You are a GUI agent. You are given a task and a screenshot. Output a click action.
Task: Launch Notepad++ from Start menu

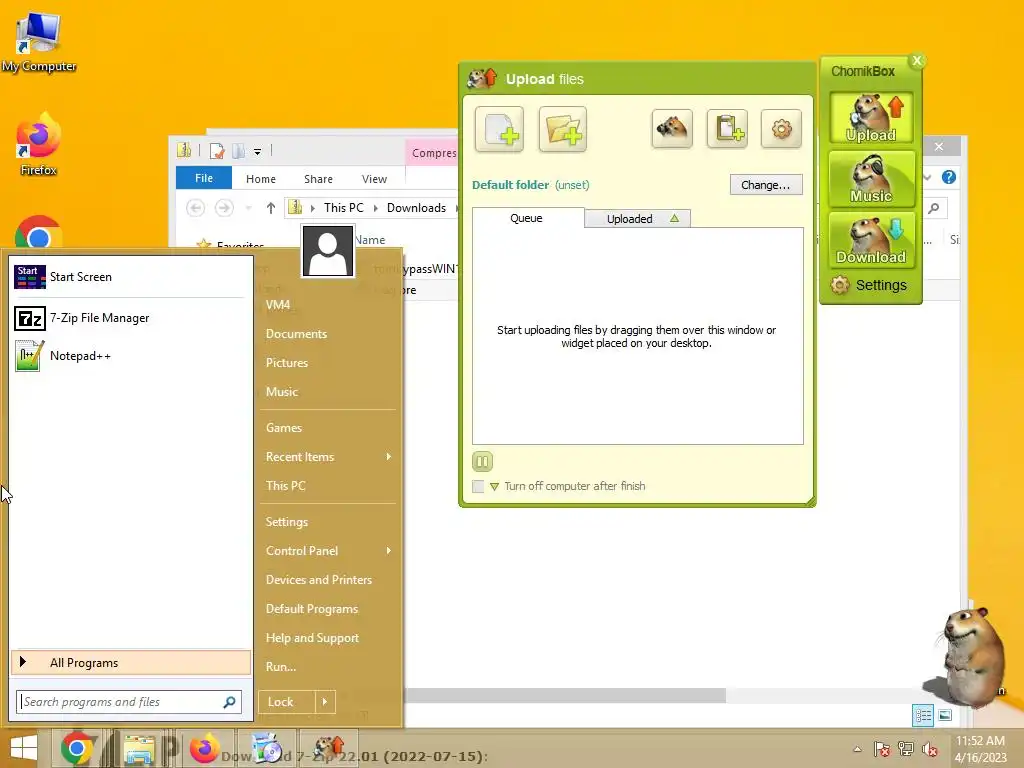coord(130,356)
